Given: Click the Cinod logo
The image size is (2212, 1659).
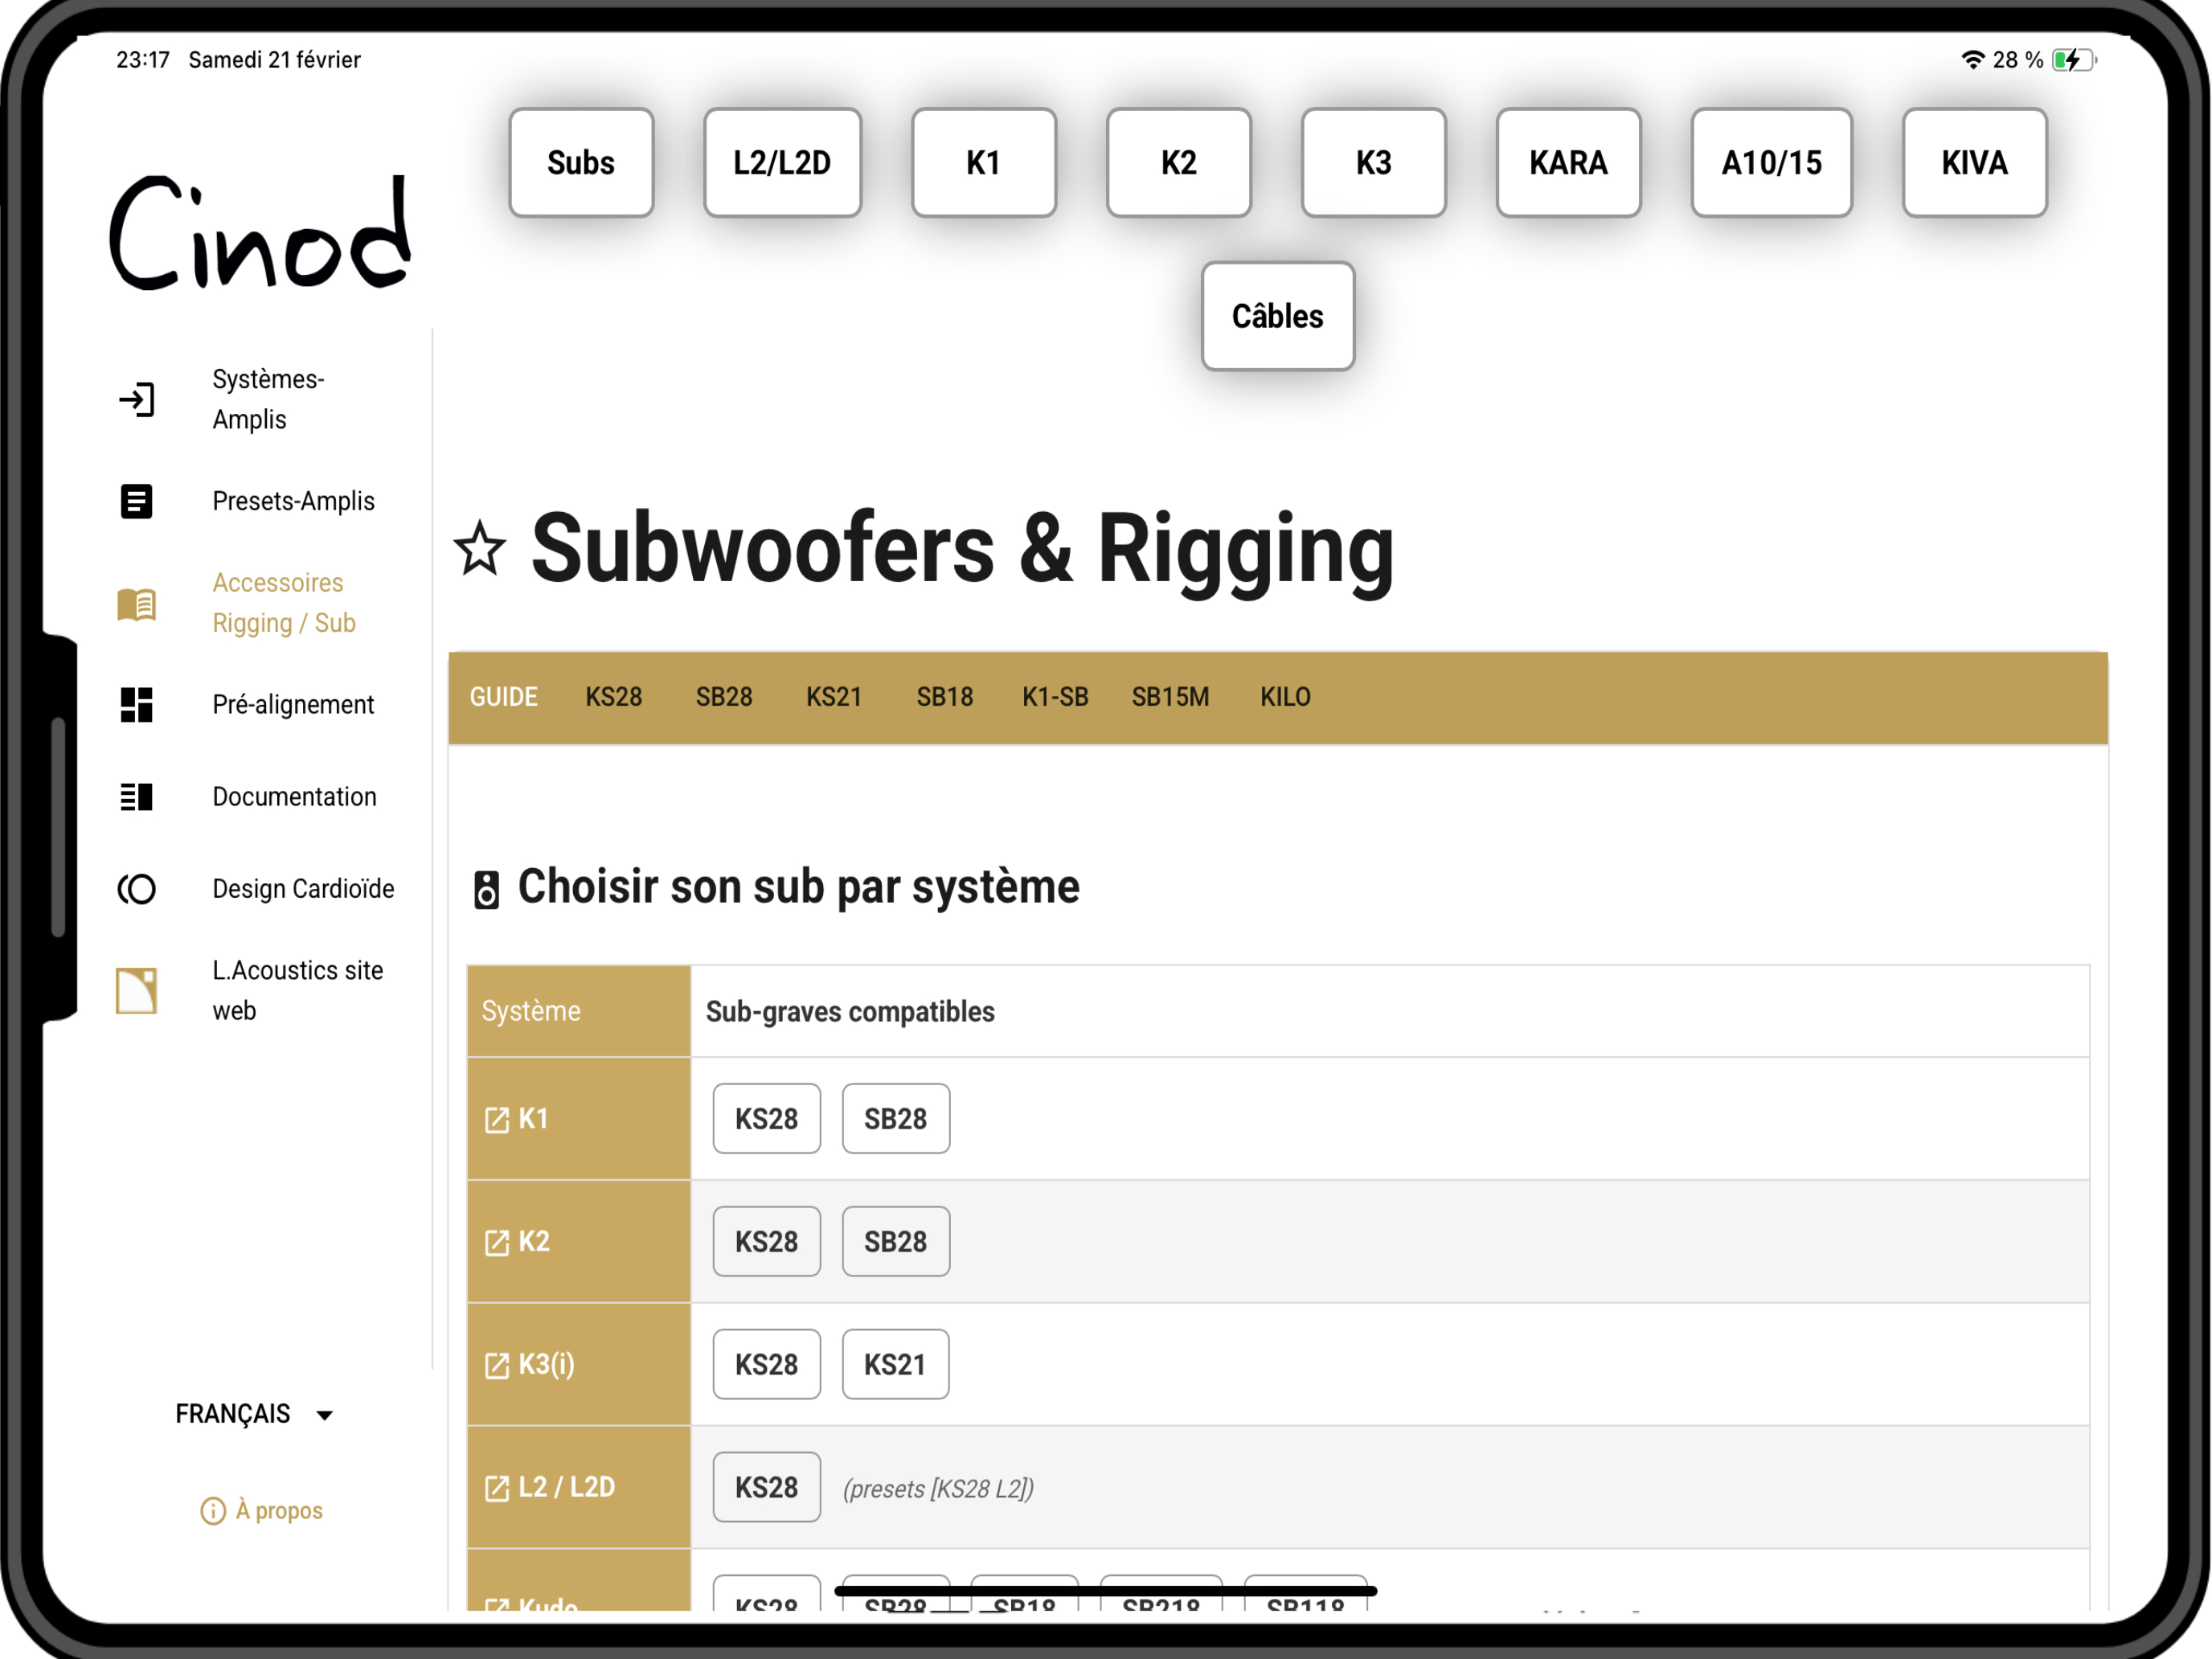Looking at the screenshot, I should coord(260,234).
